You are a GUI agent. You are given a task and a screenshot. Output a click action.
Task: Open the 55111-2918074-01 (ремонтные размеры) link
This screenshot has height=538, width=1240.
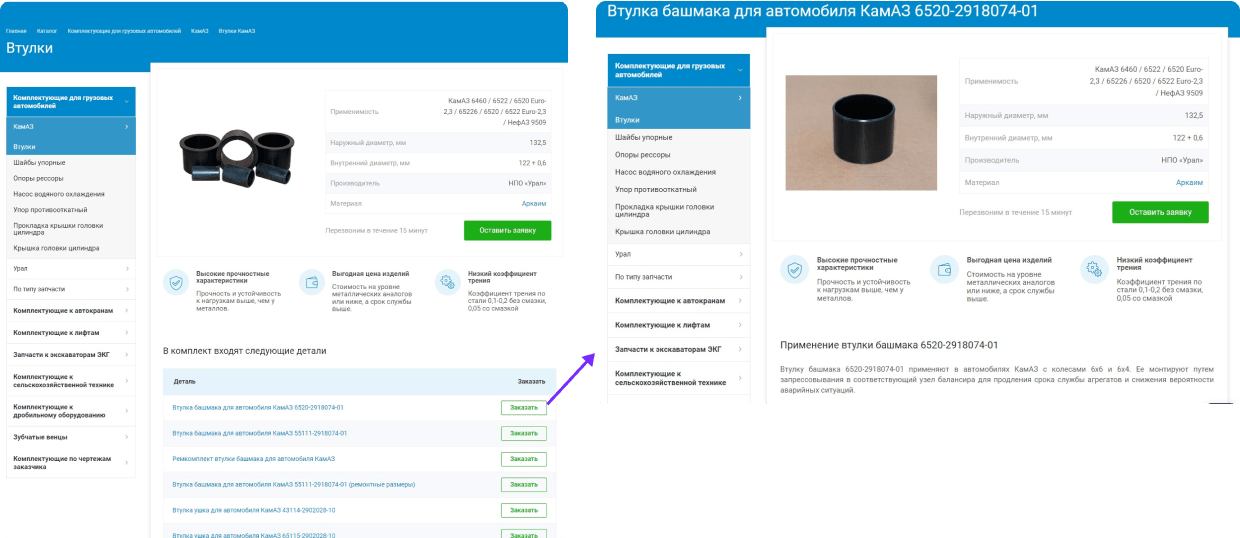coord(294,484)
